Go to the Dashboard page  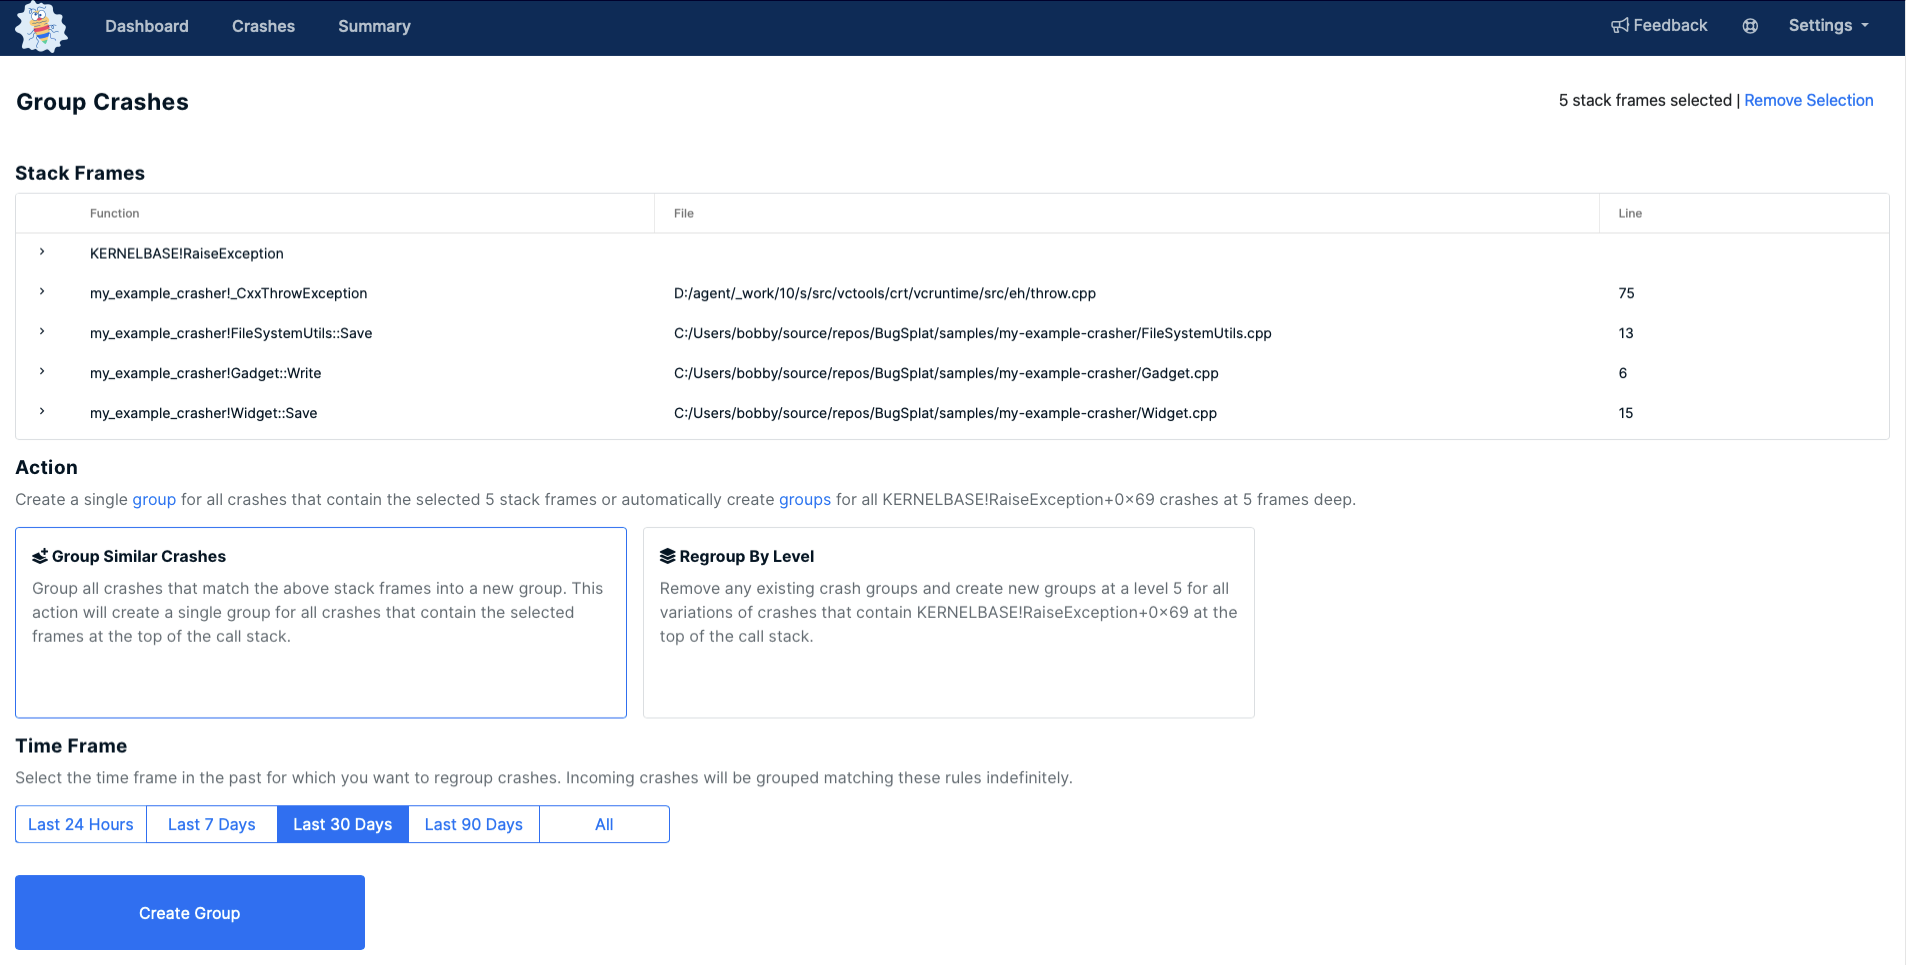(147, 26)
